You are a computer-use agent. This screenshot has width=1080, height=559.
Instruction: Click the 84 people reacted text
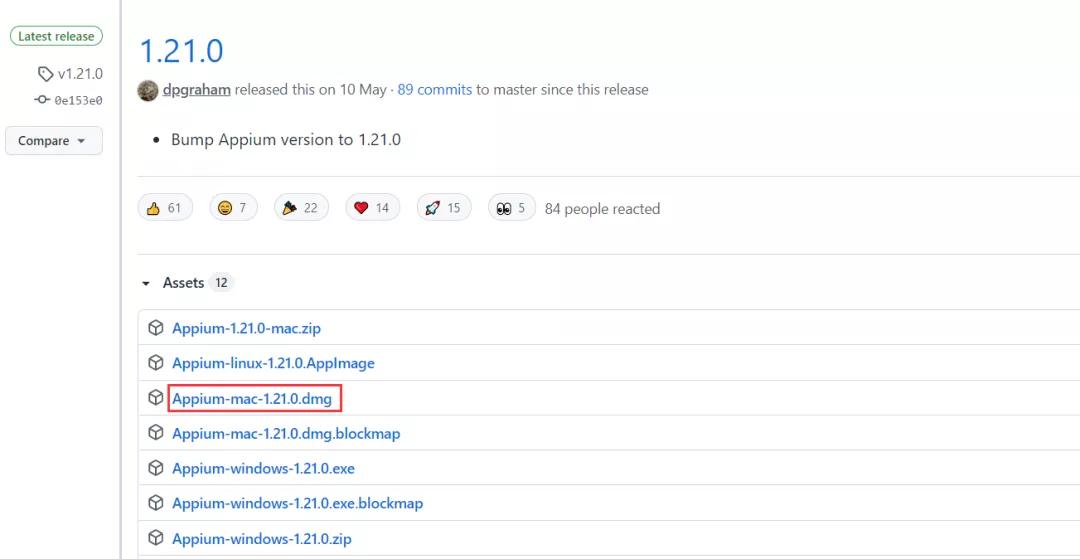[x=603, y=209]
